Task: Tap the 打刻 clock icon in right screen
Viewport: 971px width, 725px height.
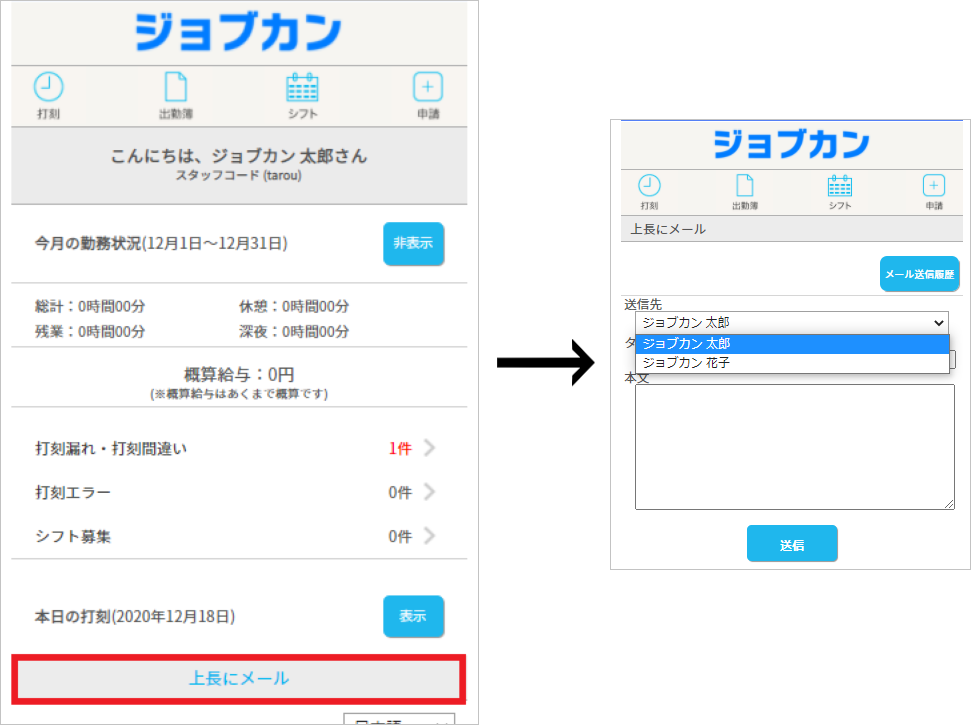Action: pyautogui.click(x=649, y=185)
